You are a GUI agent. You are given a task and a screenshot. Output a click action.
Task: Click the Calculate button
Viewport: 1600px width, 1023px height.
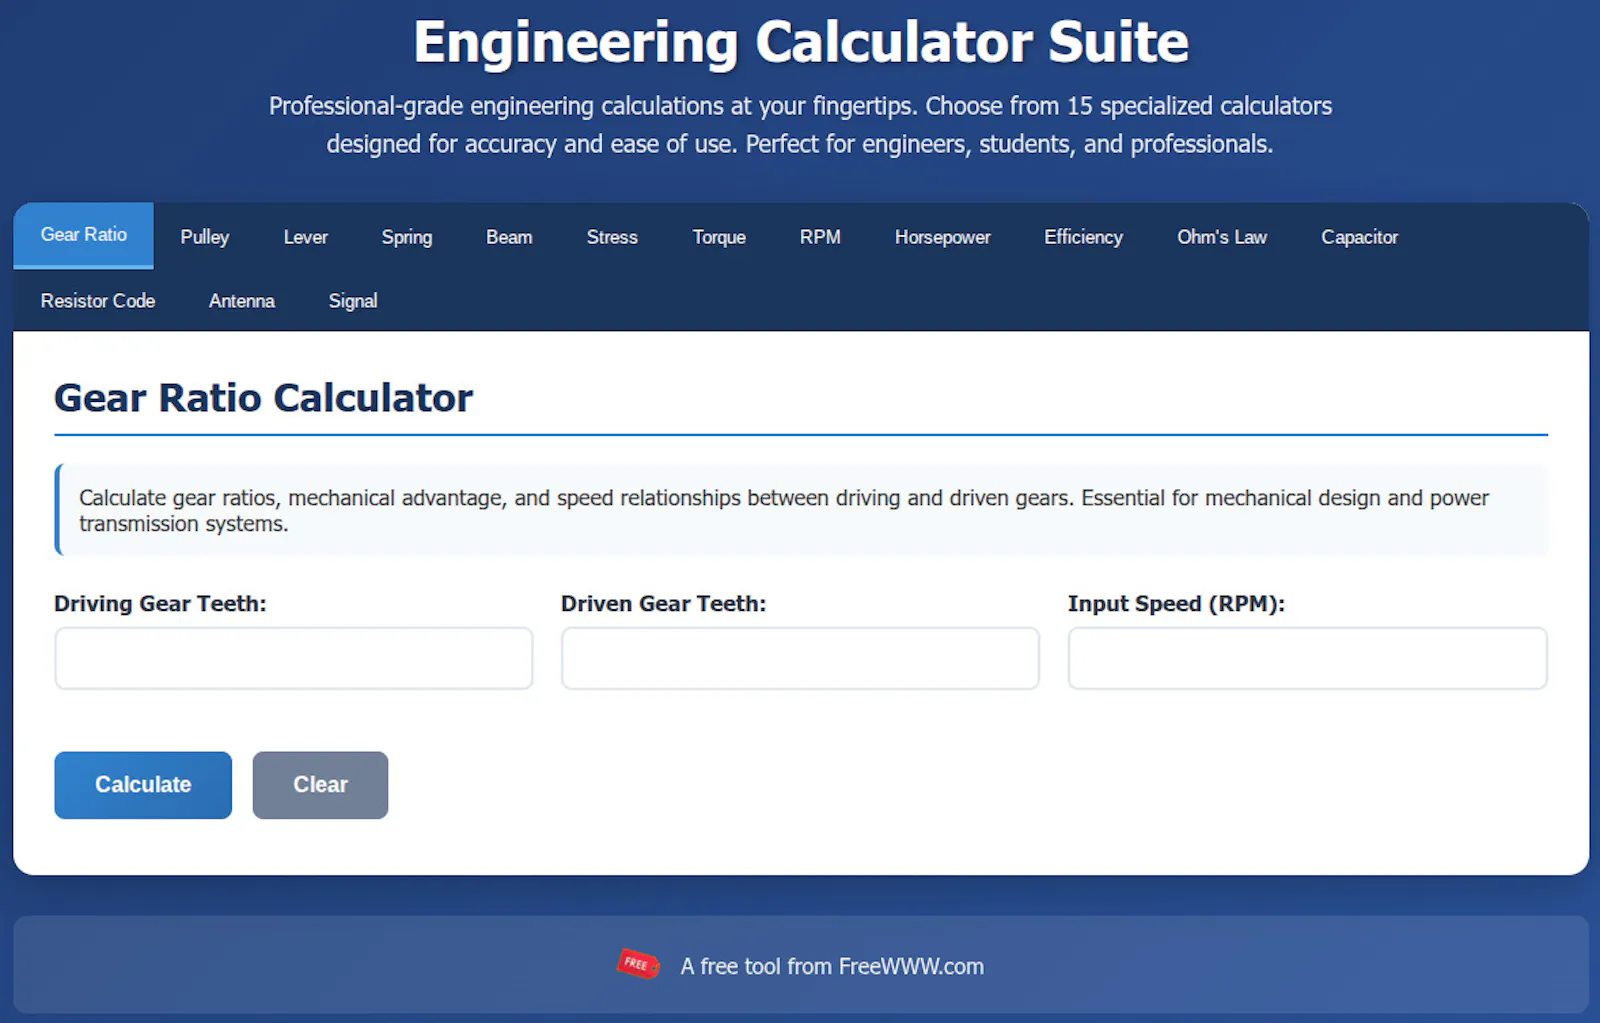click(x=143, y=785)
